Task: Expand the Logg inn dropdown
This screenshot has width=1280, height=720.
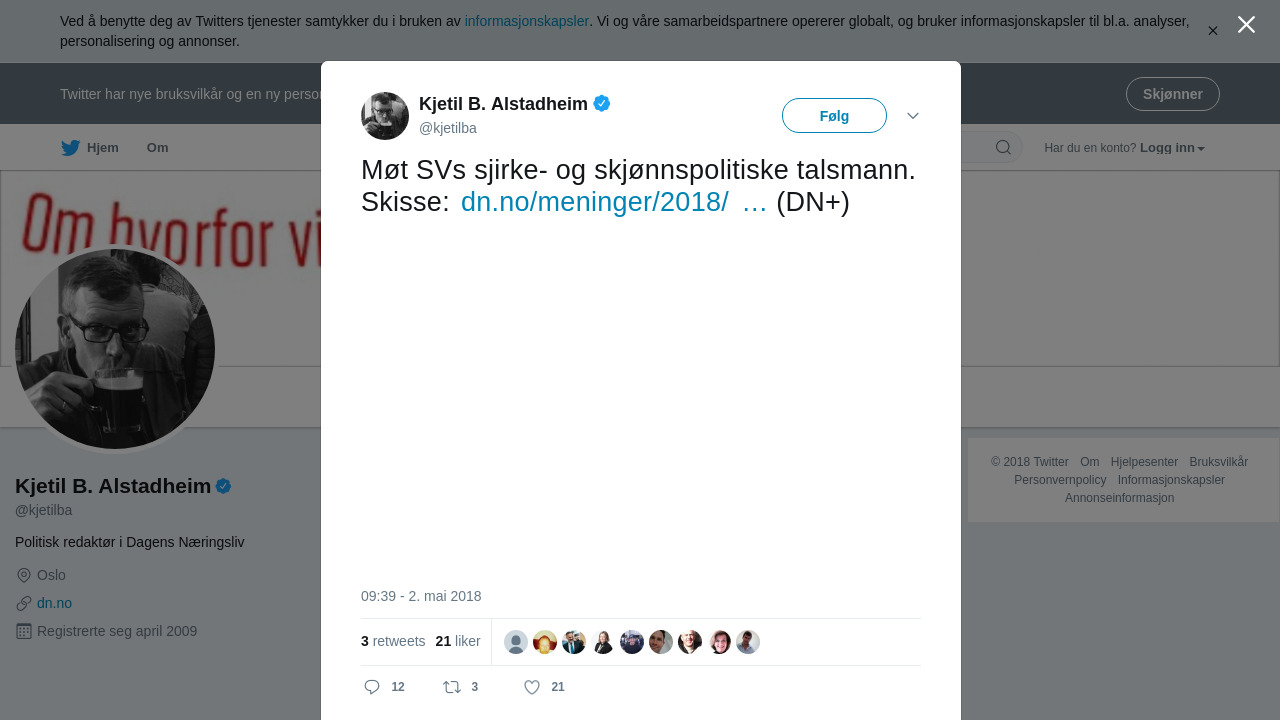Action: pyautogui.click(x=1172, y=148)
